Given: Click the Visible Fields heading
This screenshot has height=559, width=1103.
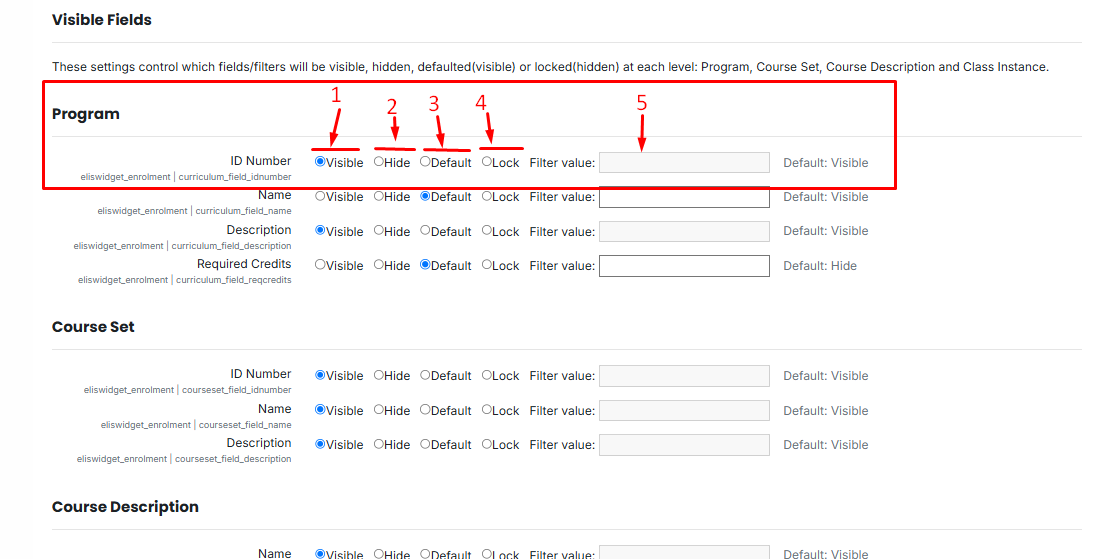Looking at the screenshot, I should [102, 20].
